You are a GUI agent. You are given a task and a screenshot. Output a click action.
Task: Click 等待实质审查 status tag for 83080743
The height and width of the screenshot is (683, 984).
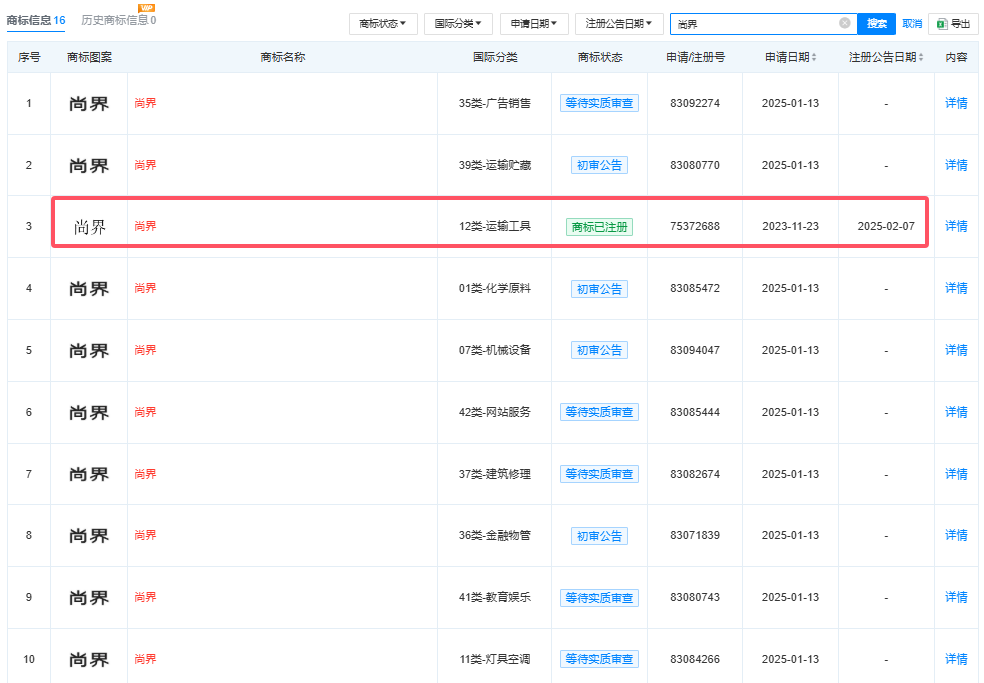pos(599,598)
